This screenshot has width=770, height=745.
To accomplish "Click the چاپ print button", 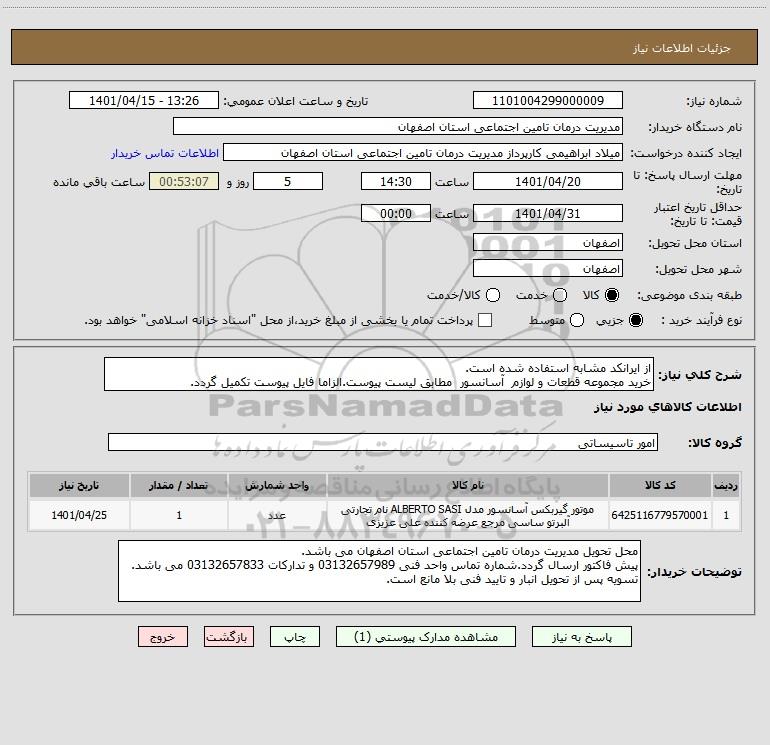I will [295, 637].
